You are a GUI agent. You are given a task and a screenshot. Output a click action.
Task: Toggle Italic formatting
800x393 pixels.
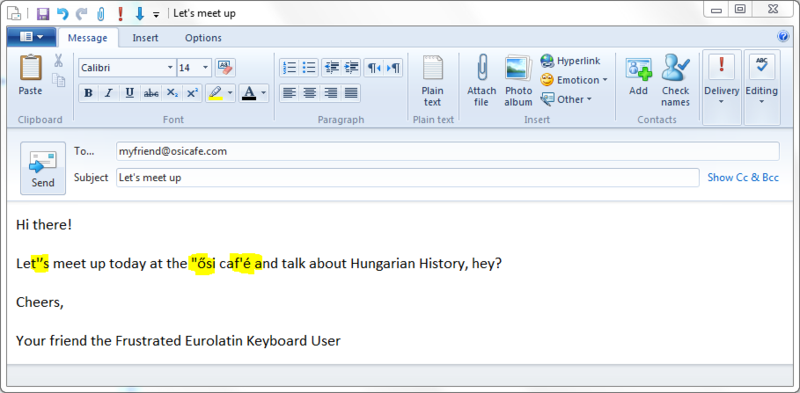pos(109,93)
